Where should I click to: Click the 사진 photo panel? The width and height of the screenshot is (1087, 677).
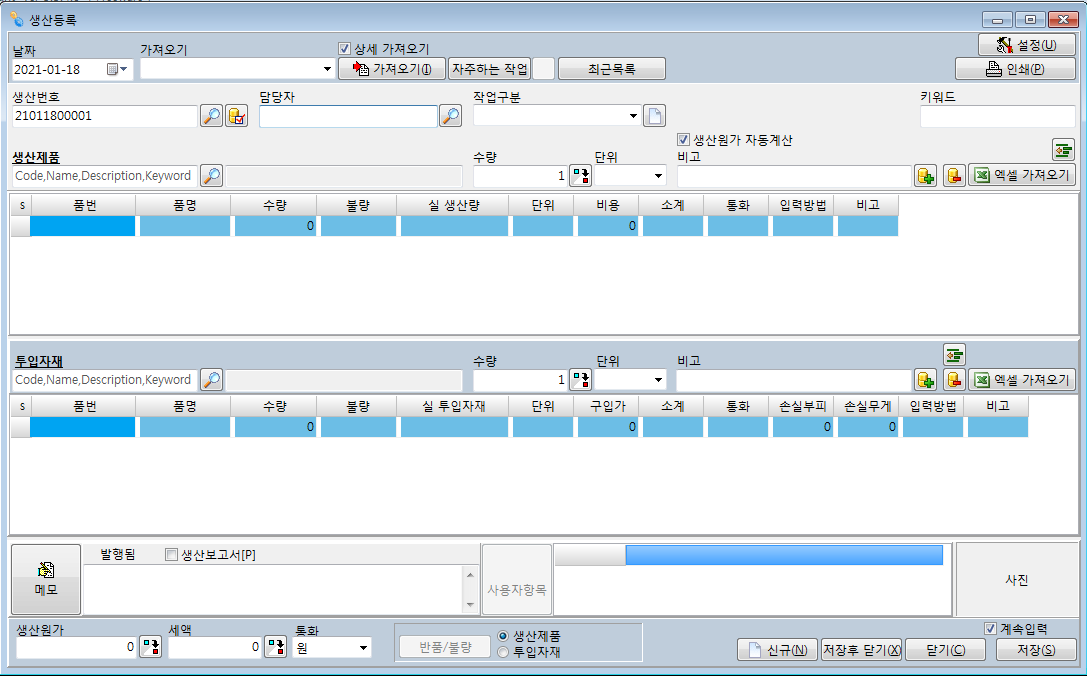pyautogui.click(x=1016, y=580)
